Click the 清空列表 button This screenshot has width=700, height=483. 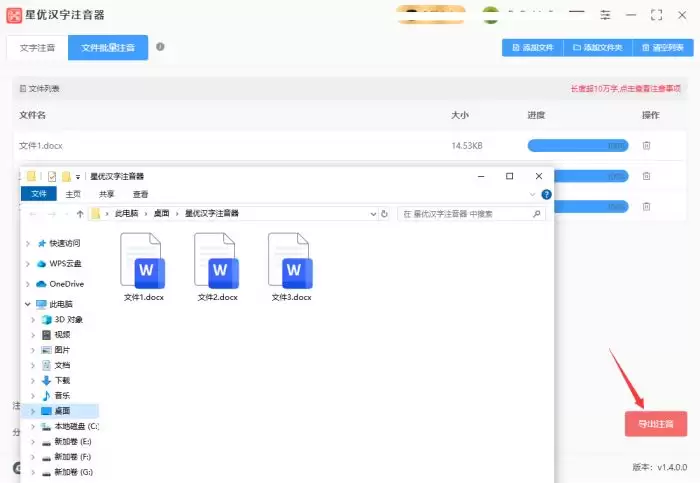(x=663, y=47)
